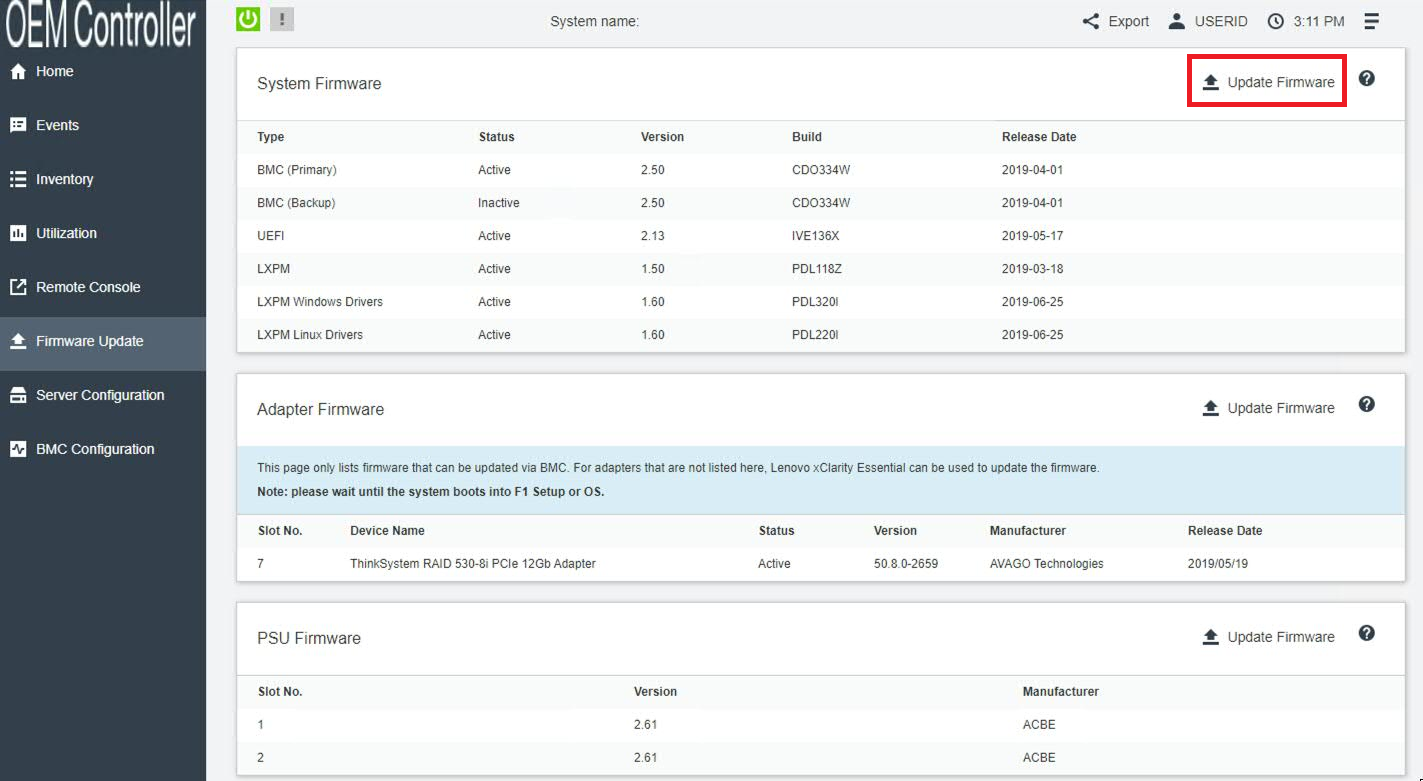Image resolution: width=1423 pixels, height=781 pixels.
Task: Open BMC Configuration page
Action: pos(103,449)
